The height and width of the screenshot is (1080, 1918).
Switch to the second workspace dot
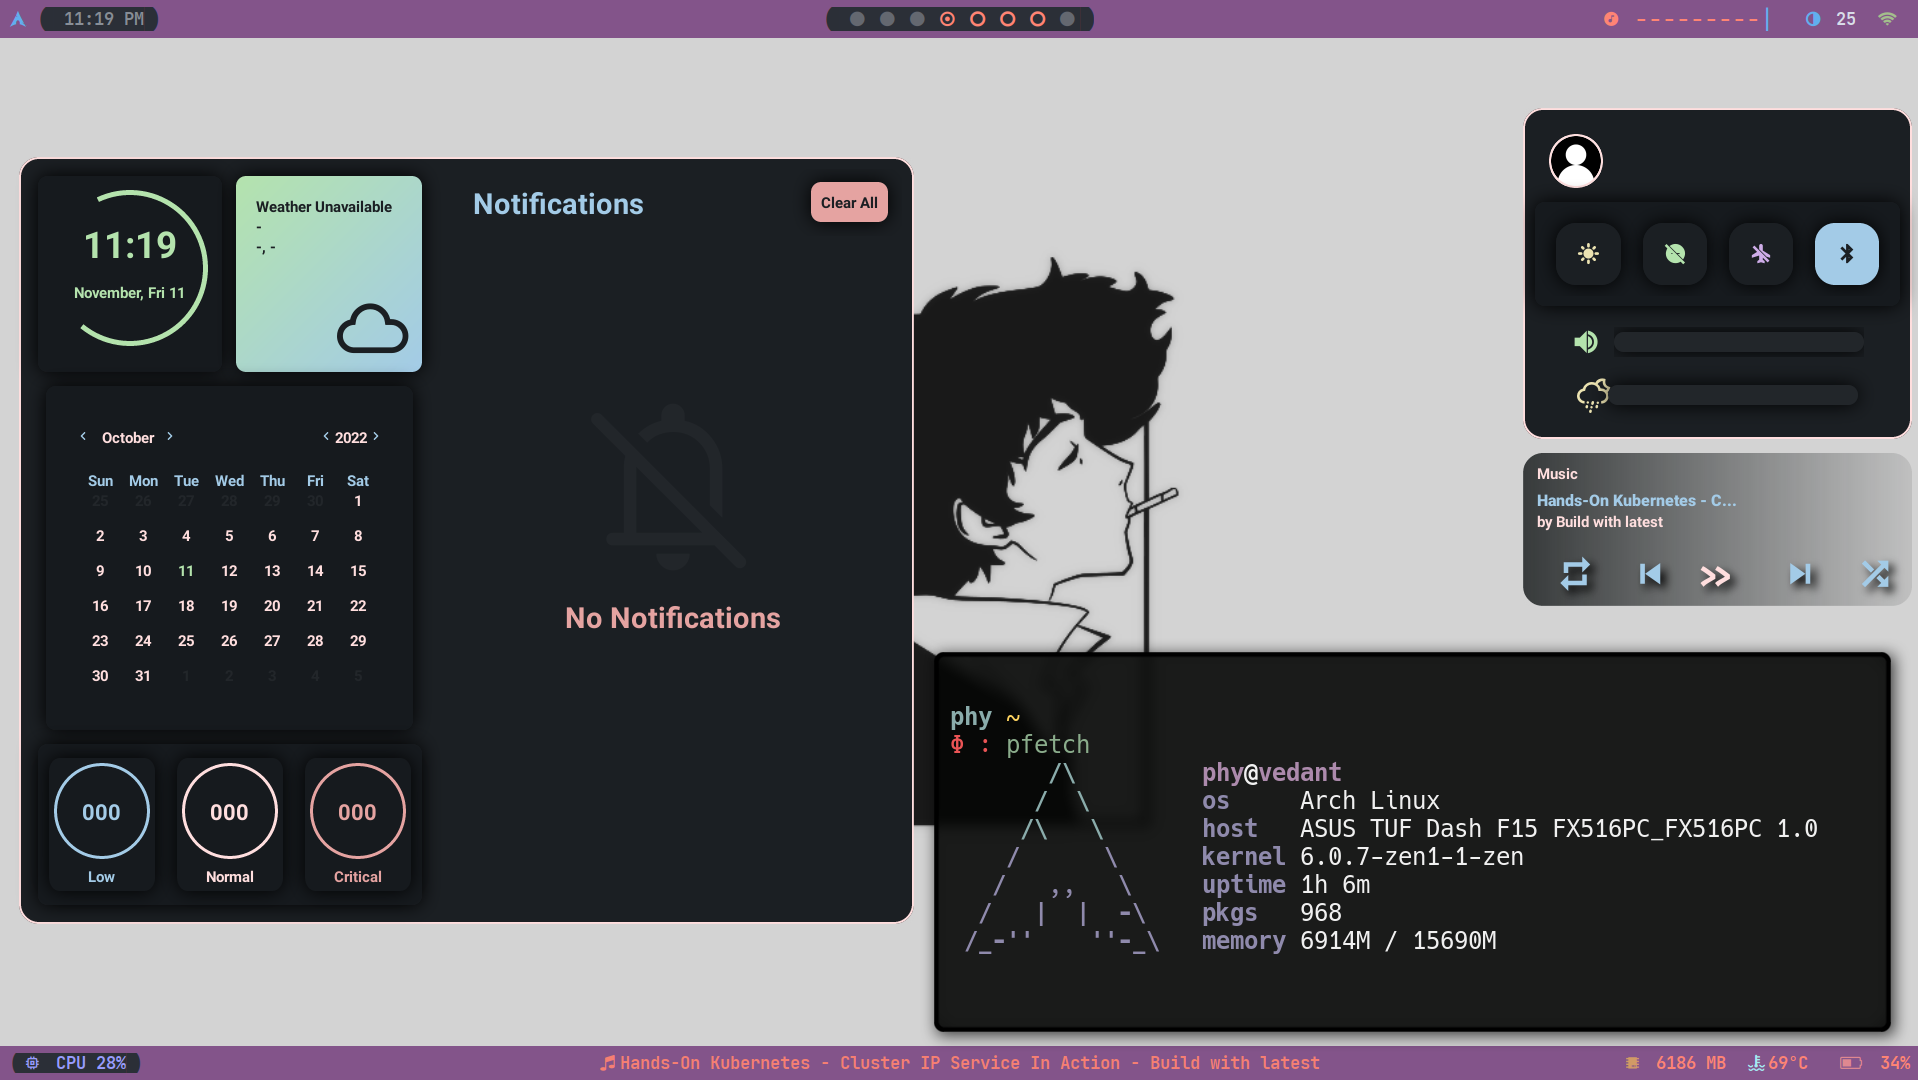[x=887, y=19]
